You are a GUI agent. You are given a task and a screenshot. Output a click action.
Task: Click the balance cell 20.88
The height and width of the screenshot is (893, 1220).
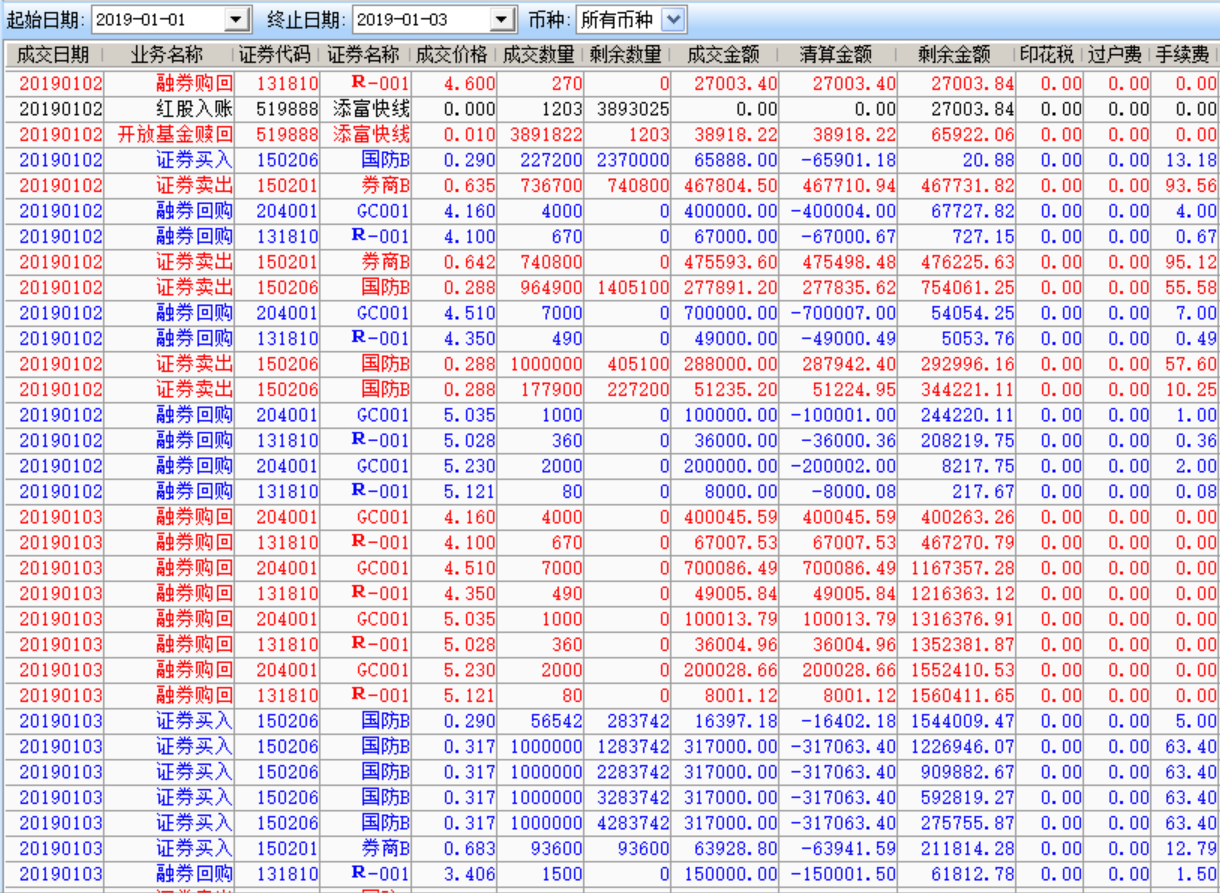(x=956, y=160)
